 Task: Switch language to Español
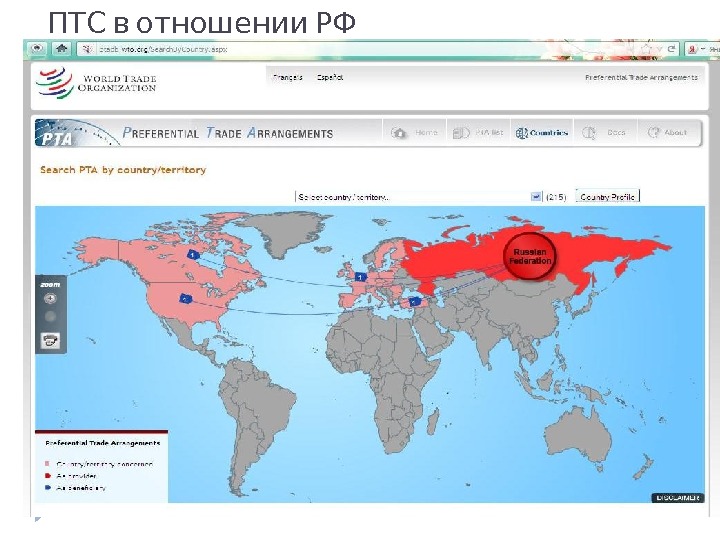(330, 77)
